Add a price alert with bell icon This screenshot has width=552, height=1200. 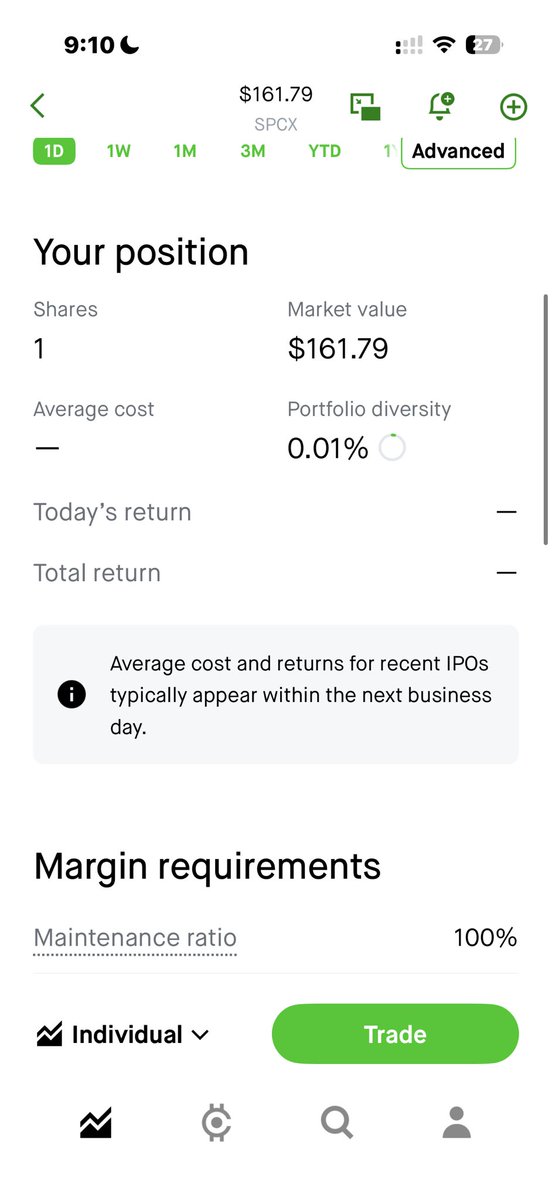tap(440, 106)
